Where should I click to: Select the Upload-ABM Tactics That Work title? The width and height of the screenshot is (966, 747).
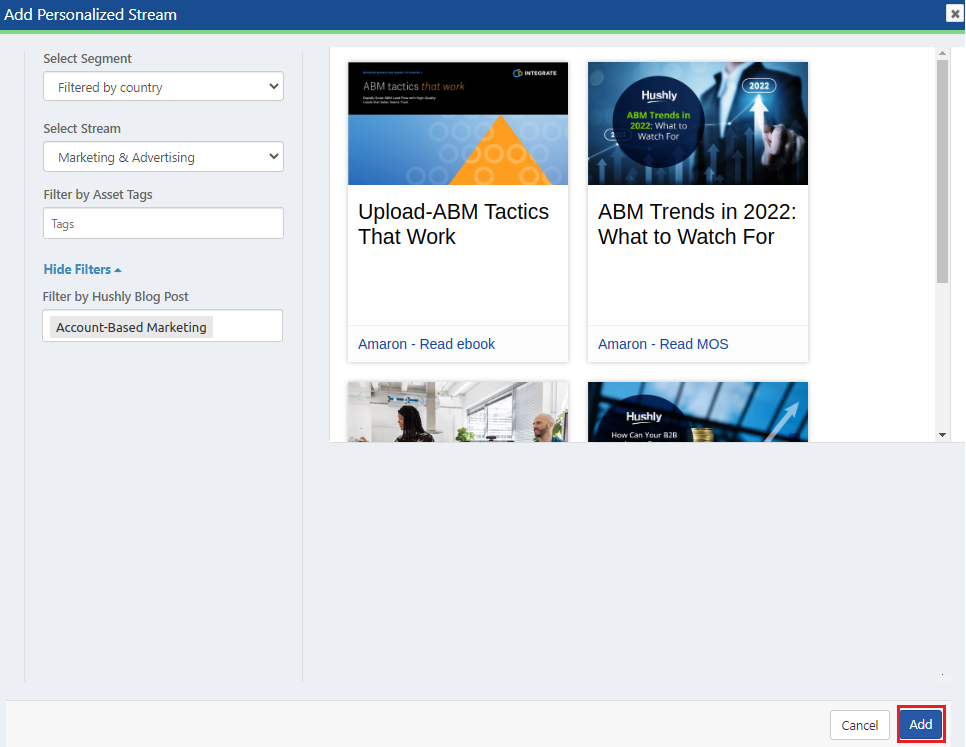[x=453, y=224]
